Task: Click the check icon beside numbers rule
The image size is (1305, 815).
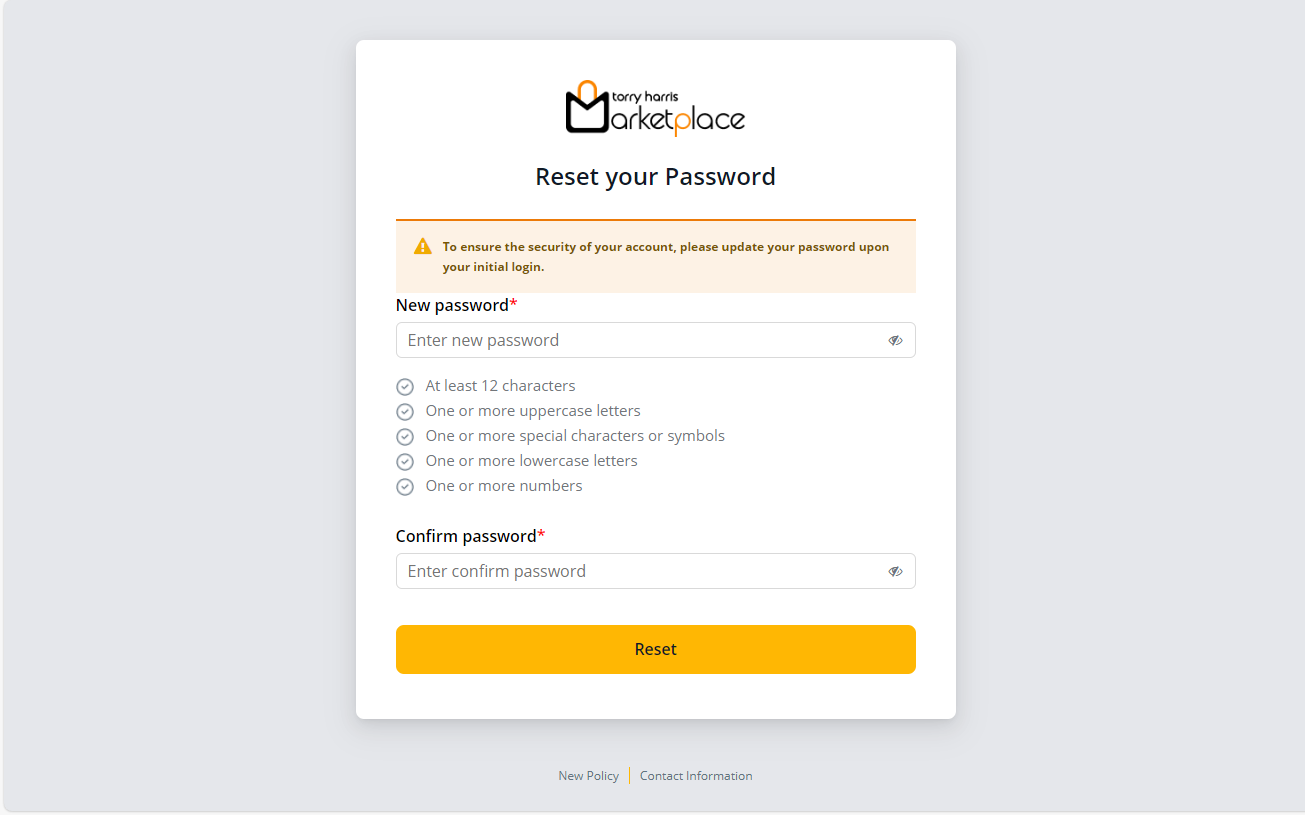Action: point(405,487)
